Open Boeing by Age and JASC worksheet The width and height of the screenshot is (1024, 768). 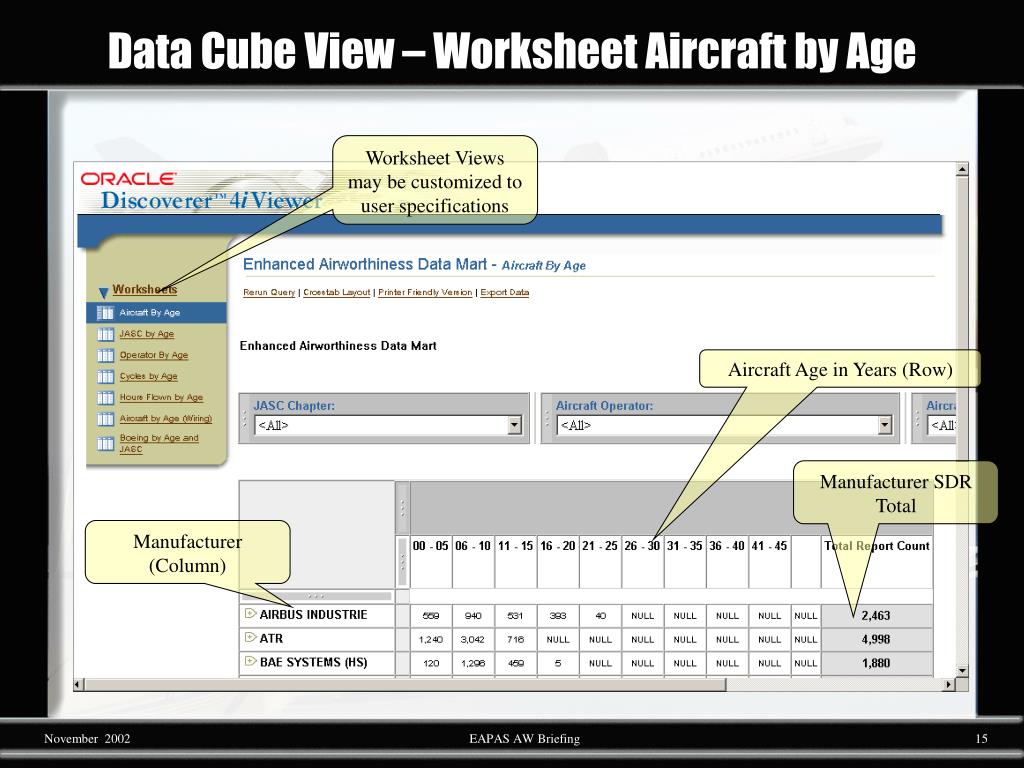[159, 443]
